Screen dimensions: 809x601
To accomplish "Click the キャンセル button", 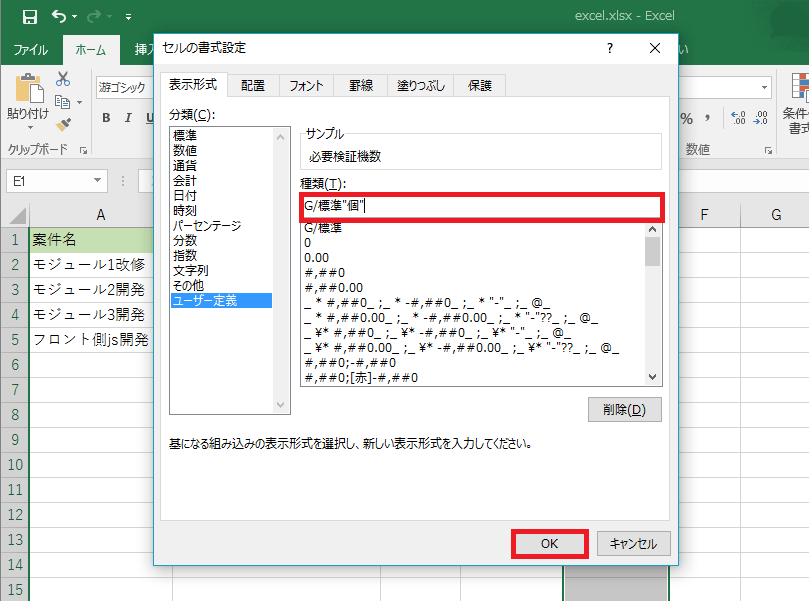I will click(634, 544).
